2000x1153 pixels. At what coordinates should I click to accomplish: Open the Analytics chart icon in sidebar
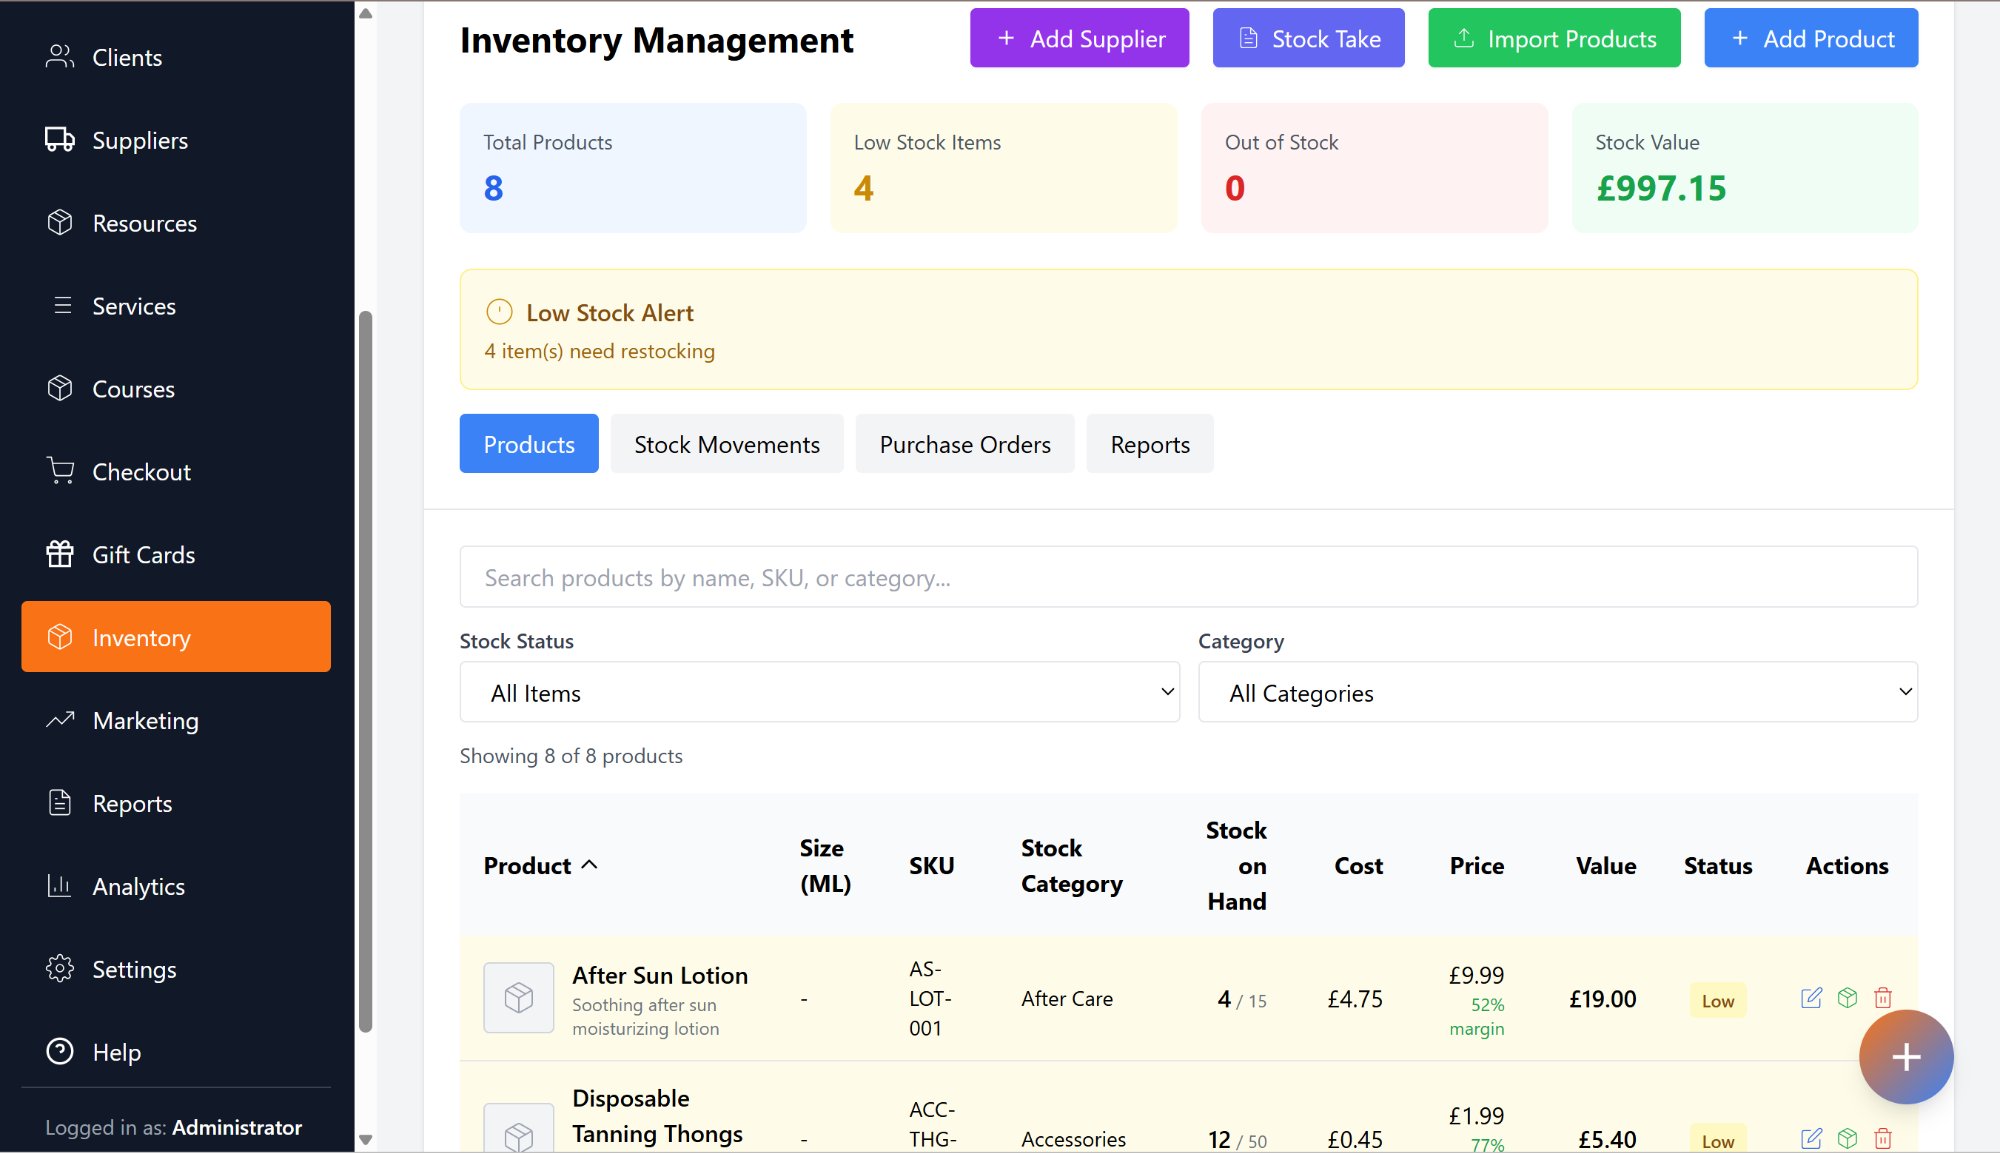click(x=60, y=885)
